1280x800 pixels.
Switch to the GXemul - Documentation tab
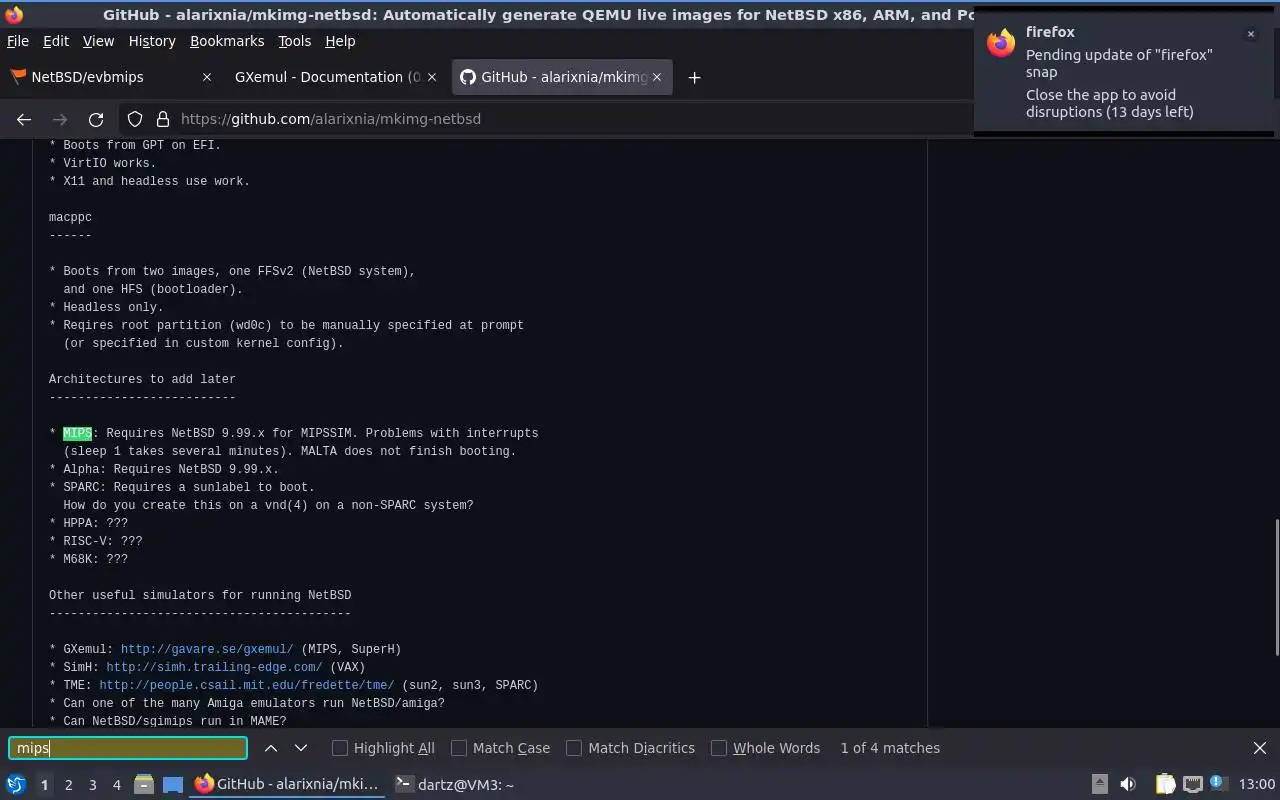[335, 77]
